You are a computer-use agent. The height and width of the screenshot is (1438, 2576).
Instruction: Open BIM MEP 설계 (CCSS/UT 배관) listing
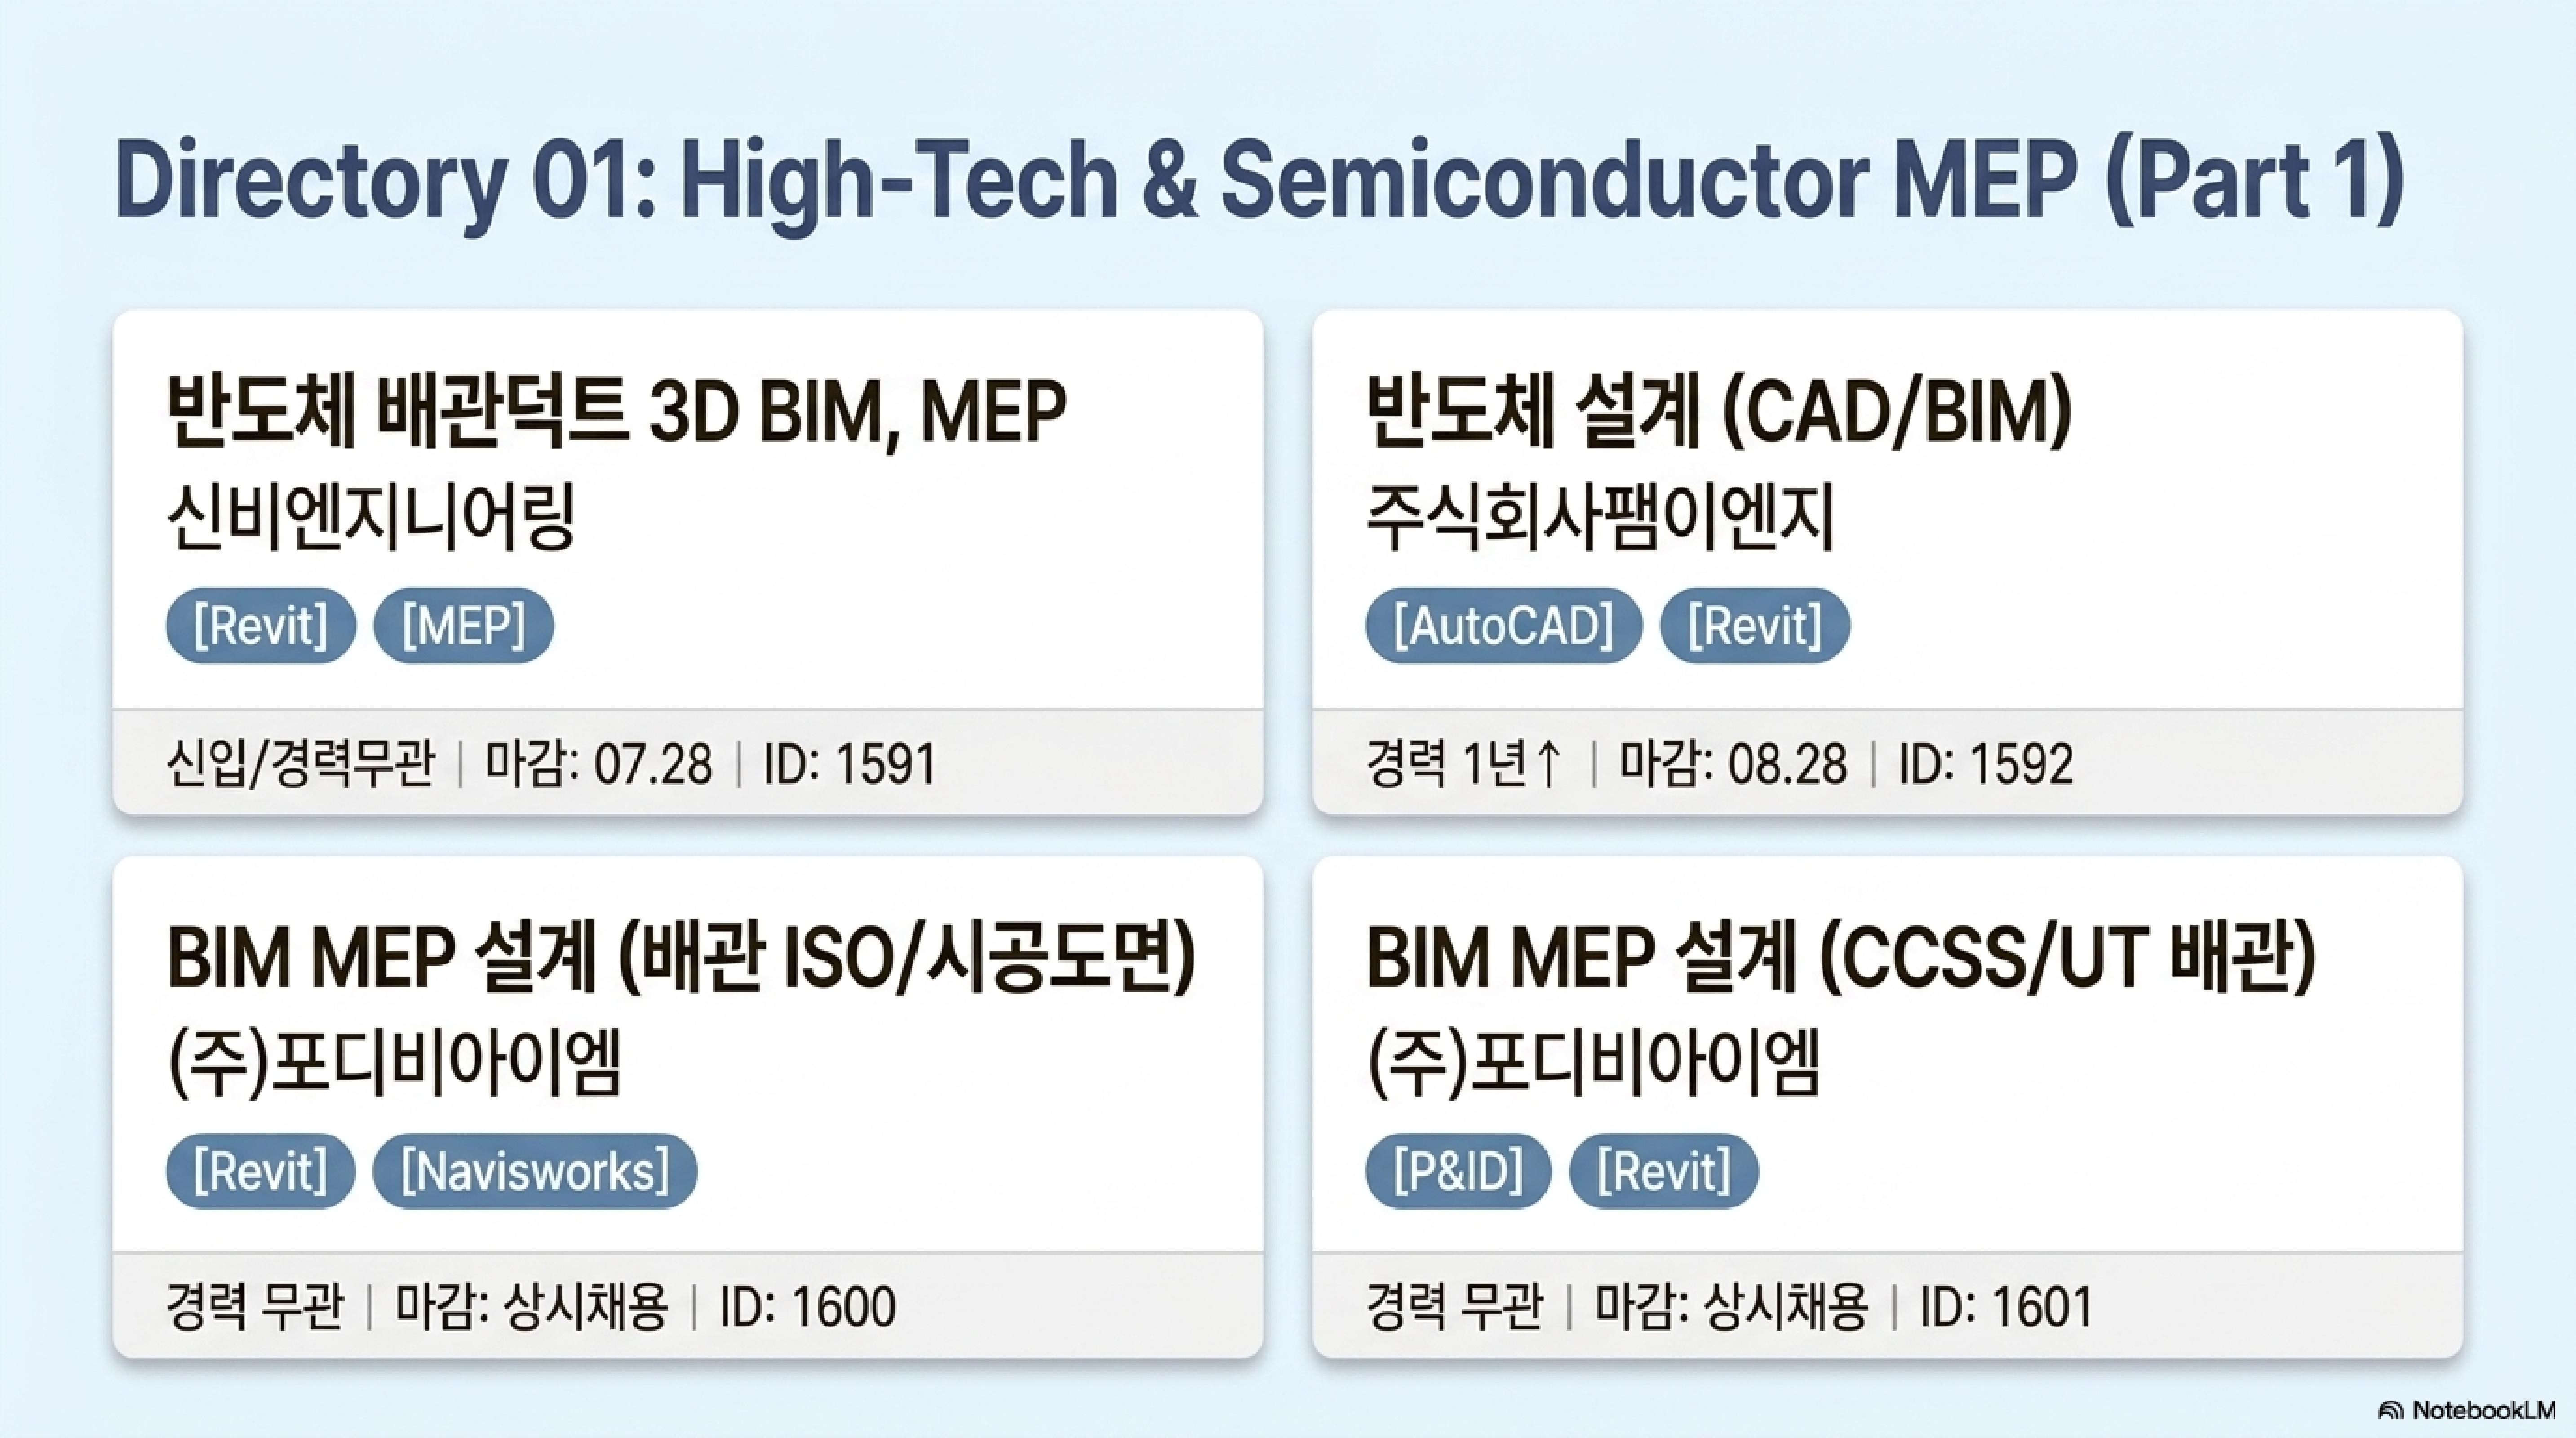click(1841, 958)
